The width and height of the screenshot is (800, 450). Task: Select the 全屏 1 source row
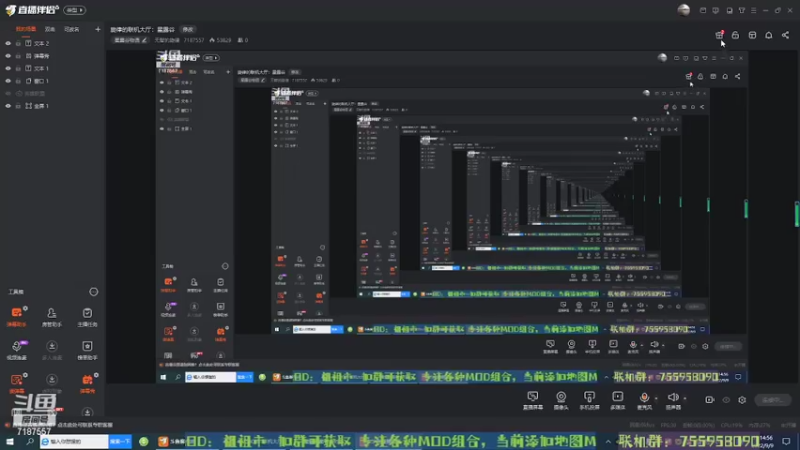(x=53, y=106)
